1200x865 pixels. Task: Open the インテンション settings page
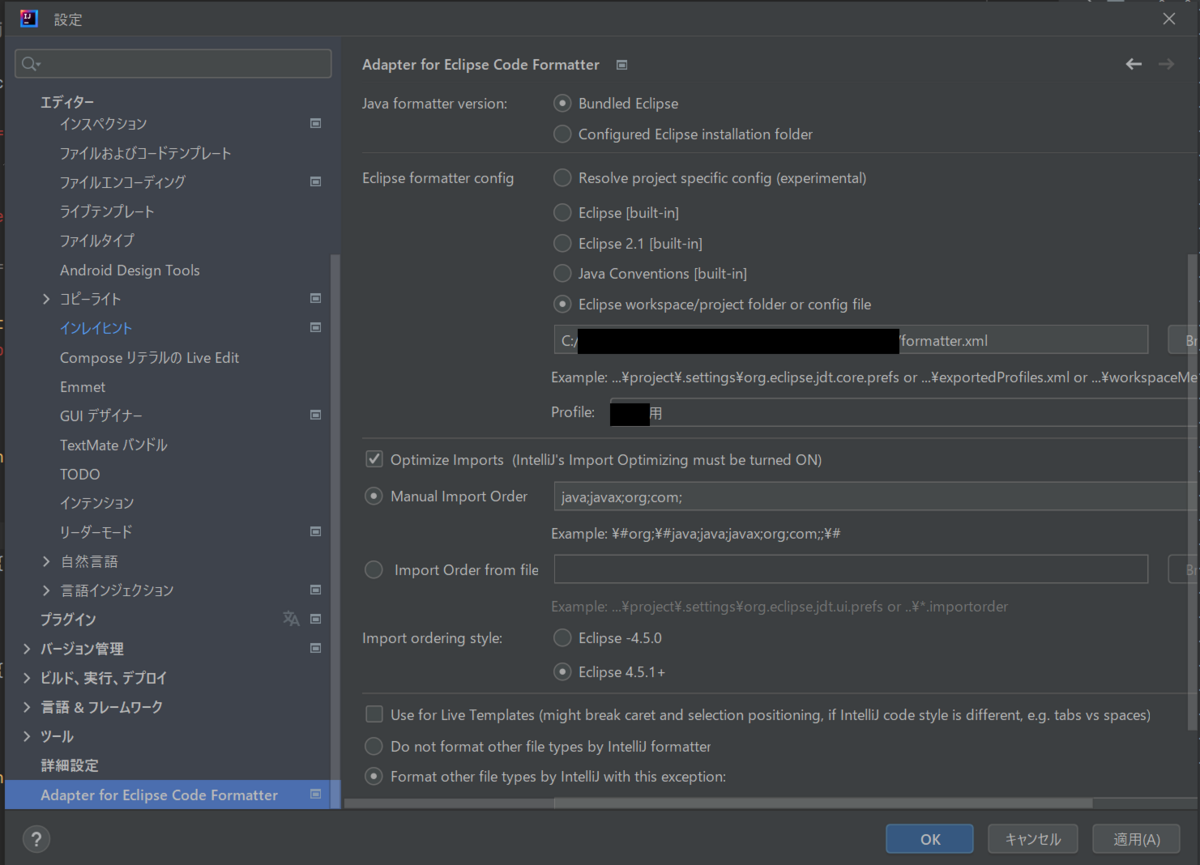[x=97, y=502]
